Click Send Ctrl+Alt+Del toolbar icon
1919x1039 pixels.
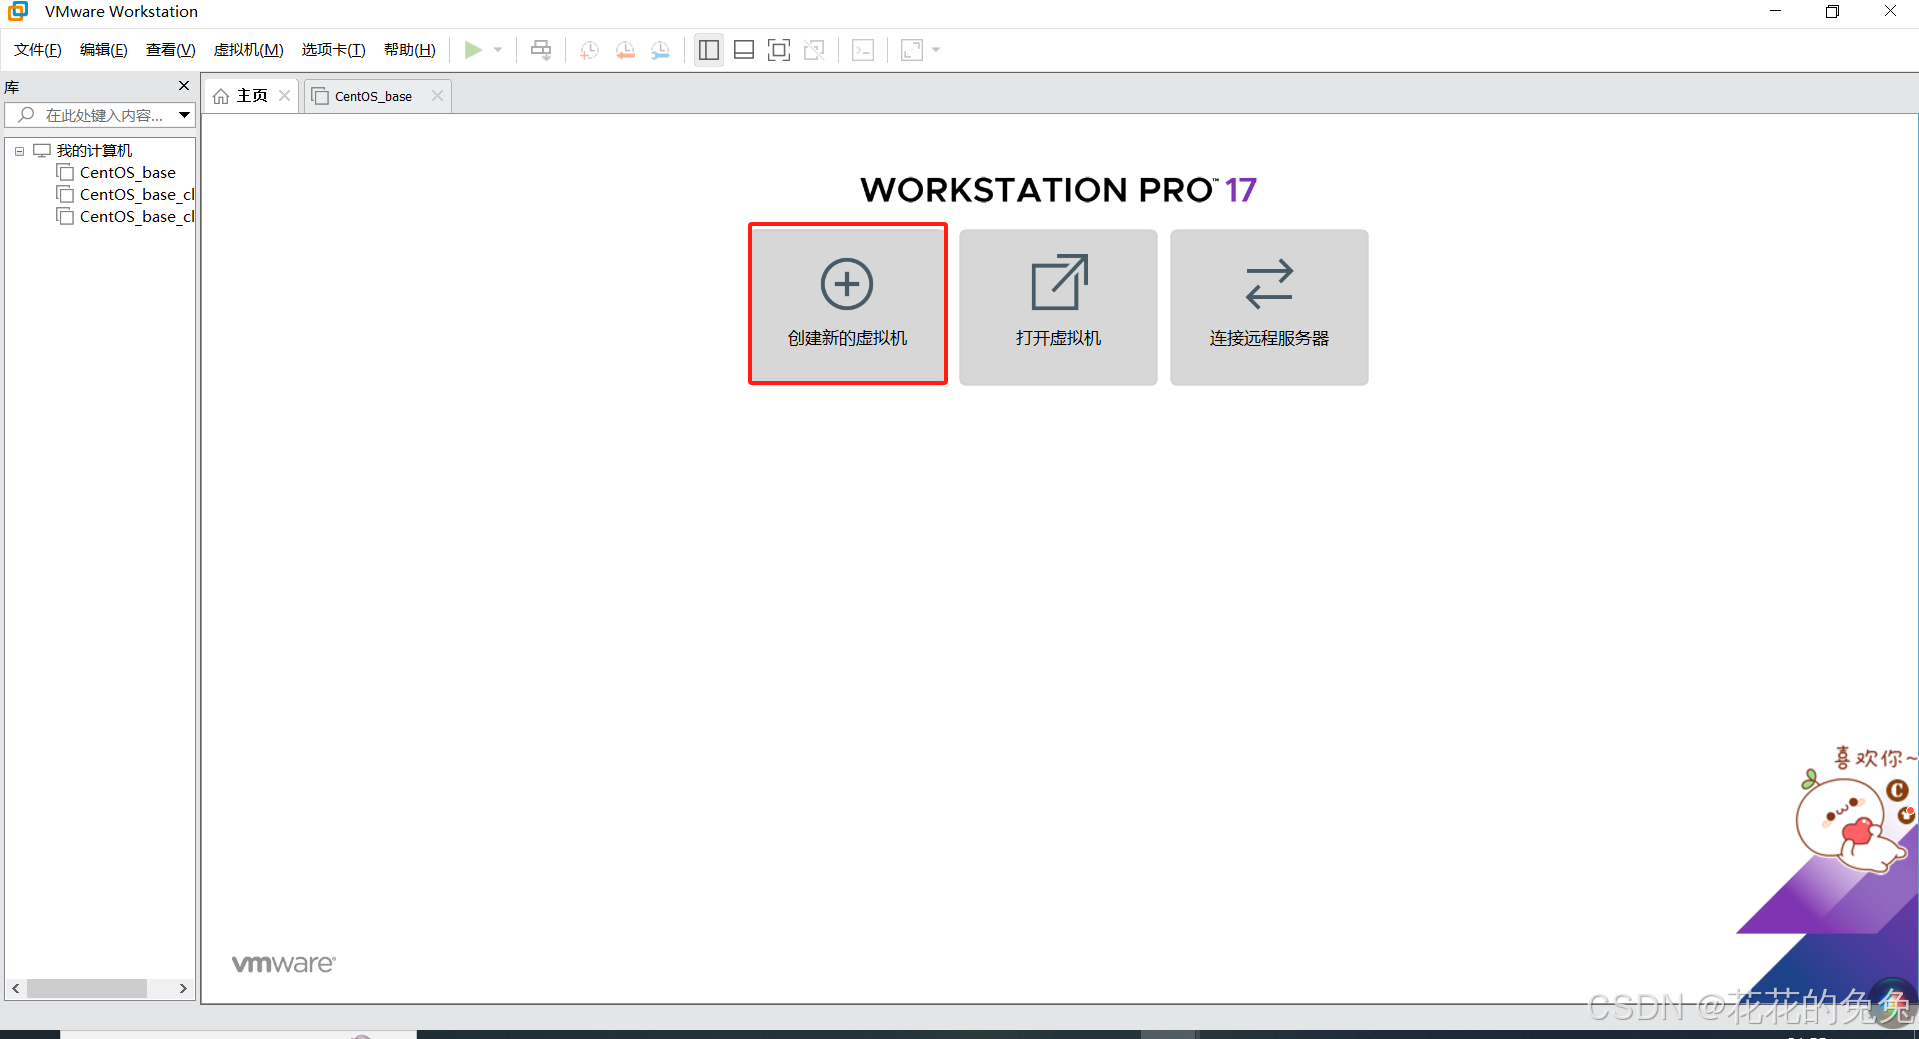(541, 50)
